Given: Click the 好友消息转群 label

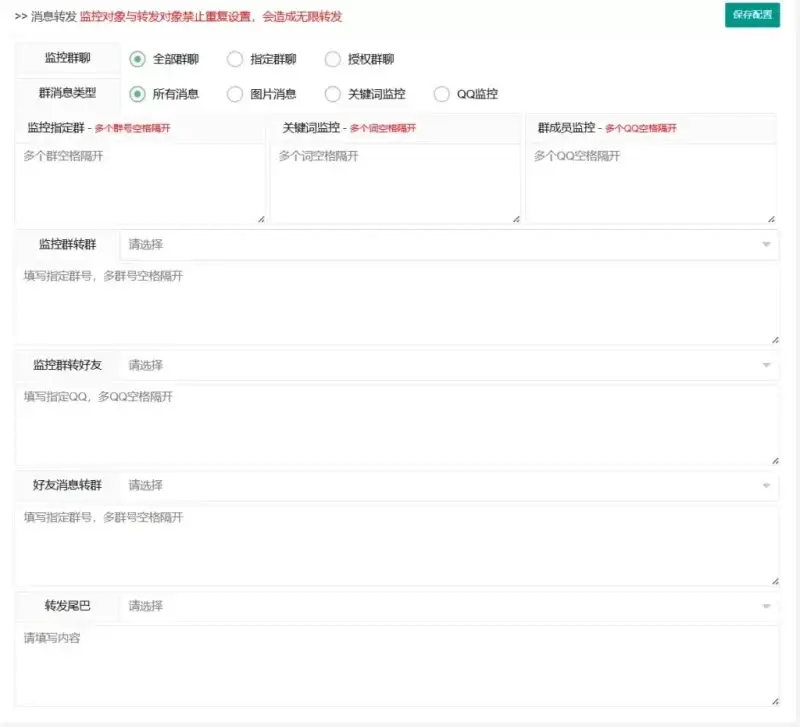Looking at the screenshot, I should pyautogui.click(x=67, y=485).
